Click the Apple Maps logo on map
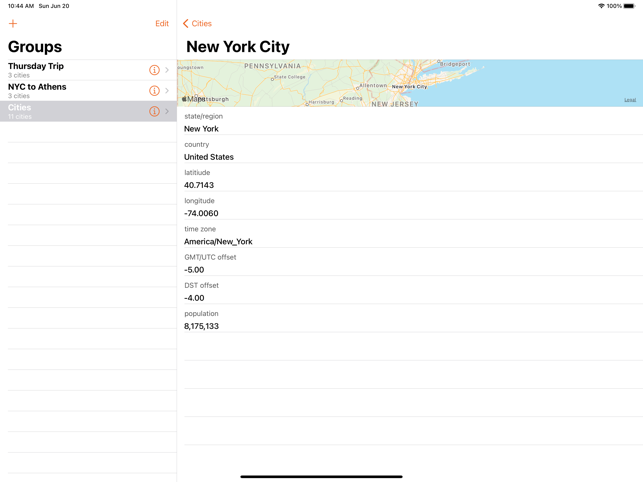 (x=194, y=99)
